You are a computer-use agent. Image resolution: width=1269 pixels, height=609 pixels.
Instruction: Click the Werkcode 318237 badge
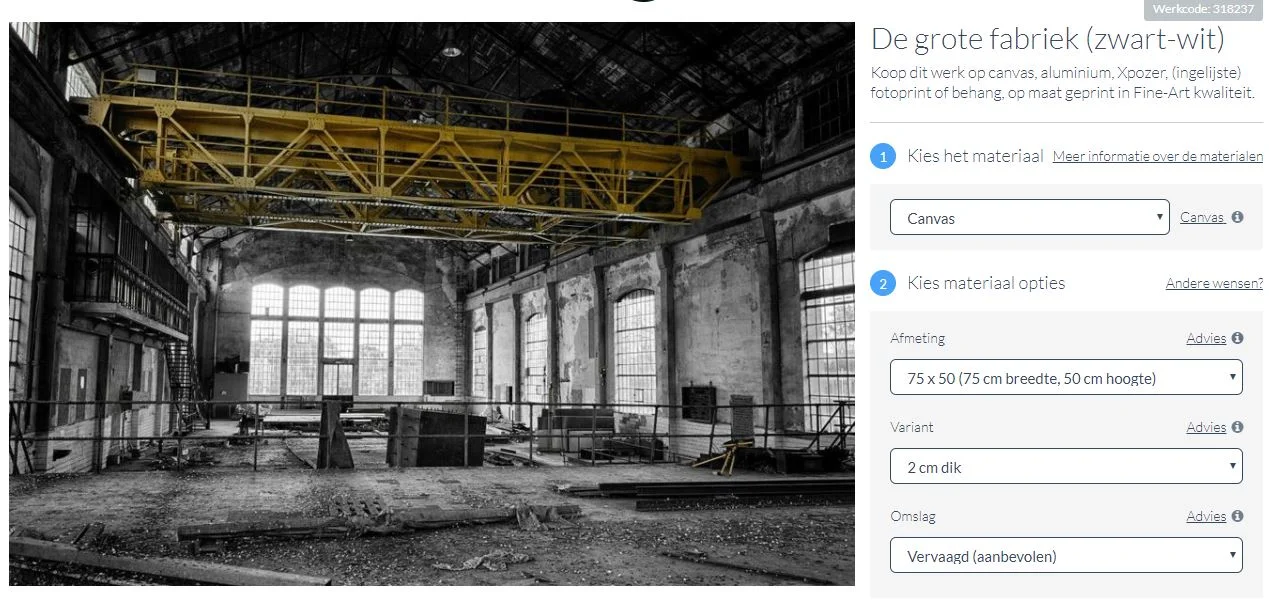[x=1203, y=8]
